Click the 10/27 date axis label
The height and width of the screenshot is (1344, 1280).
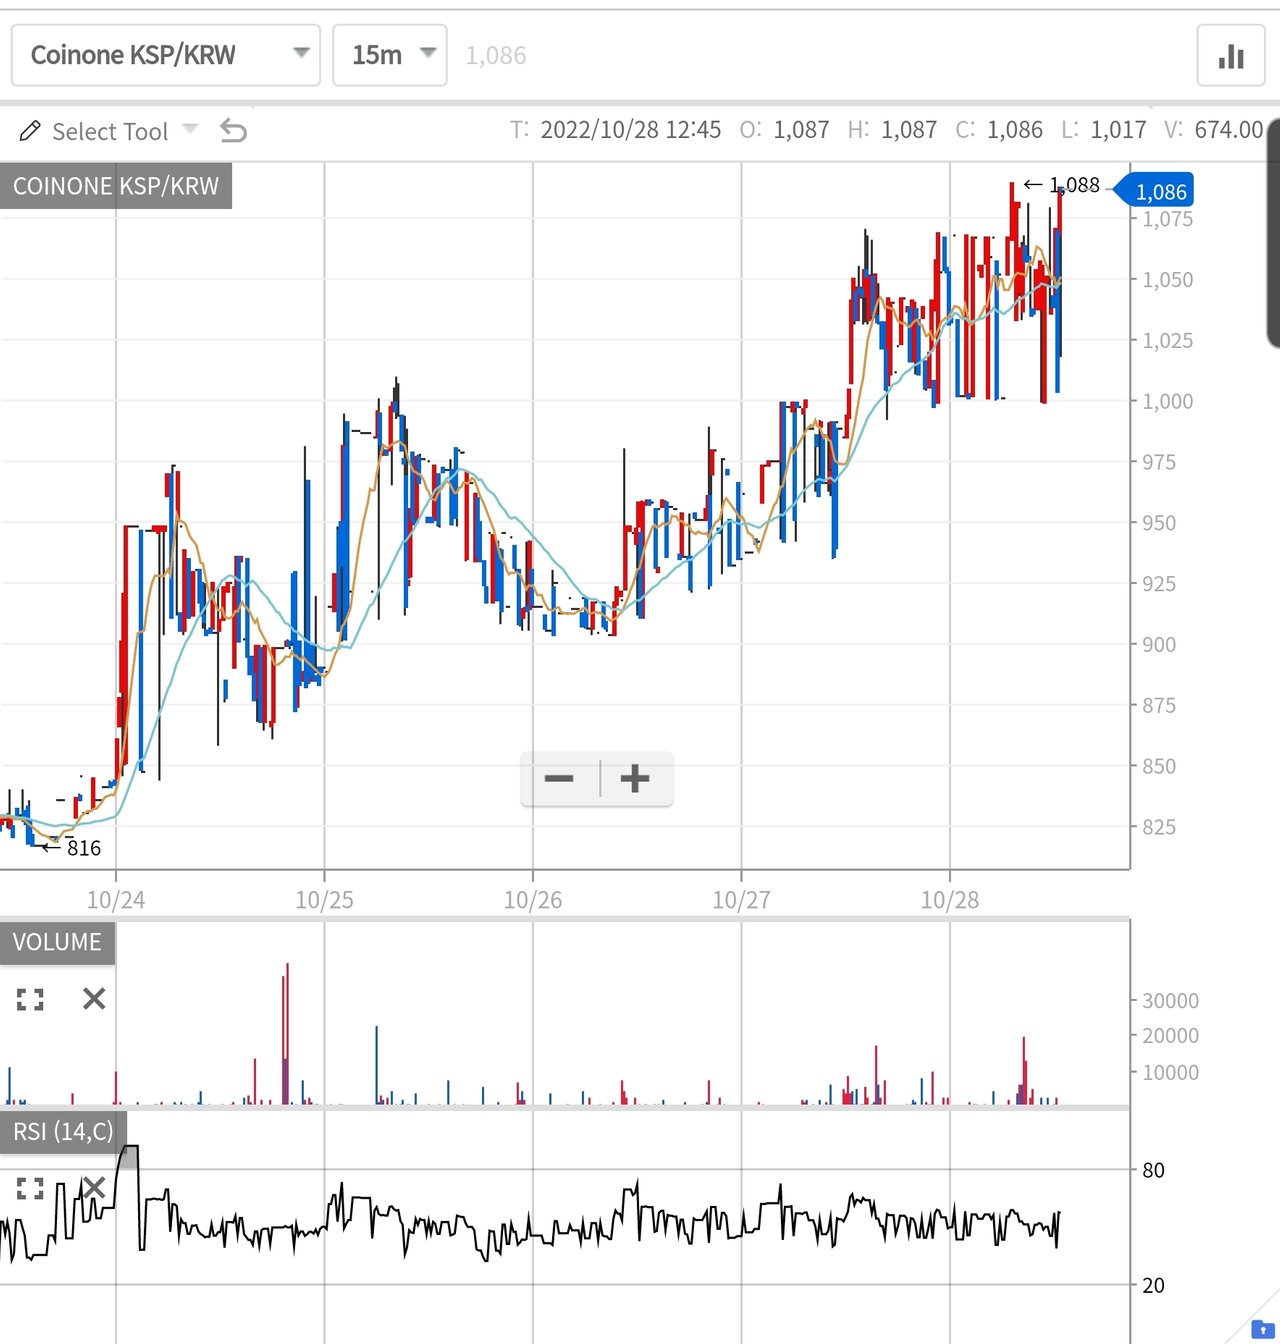(x=741, y=900)
